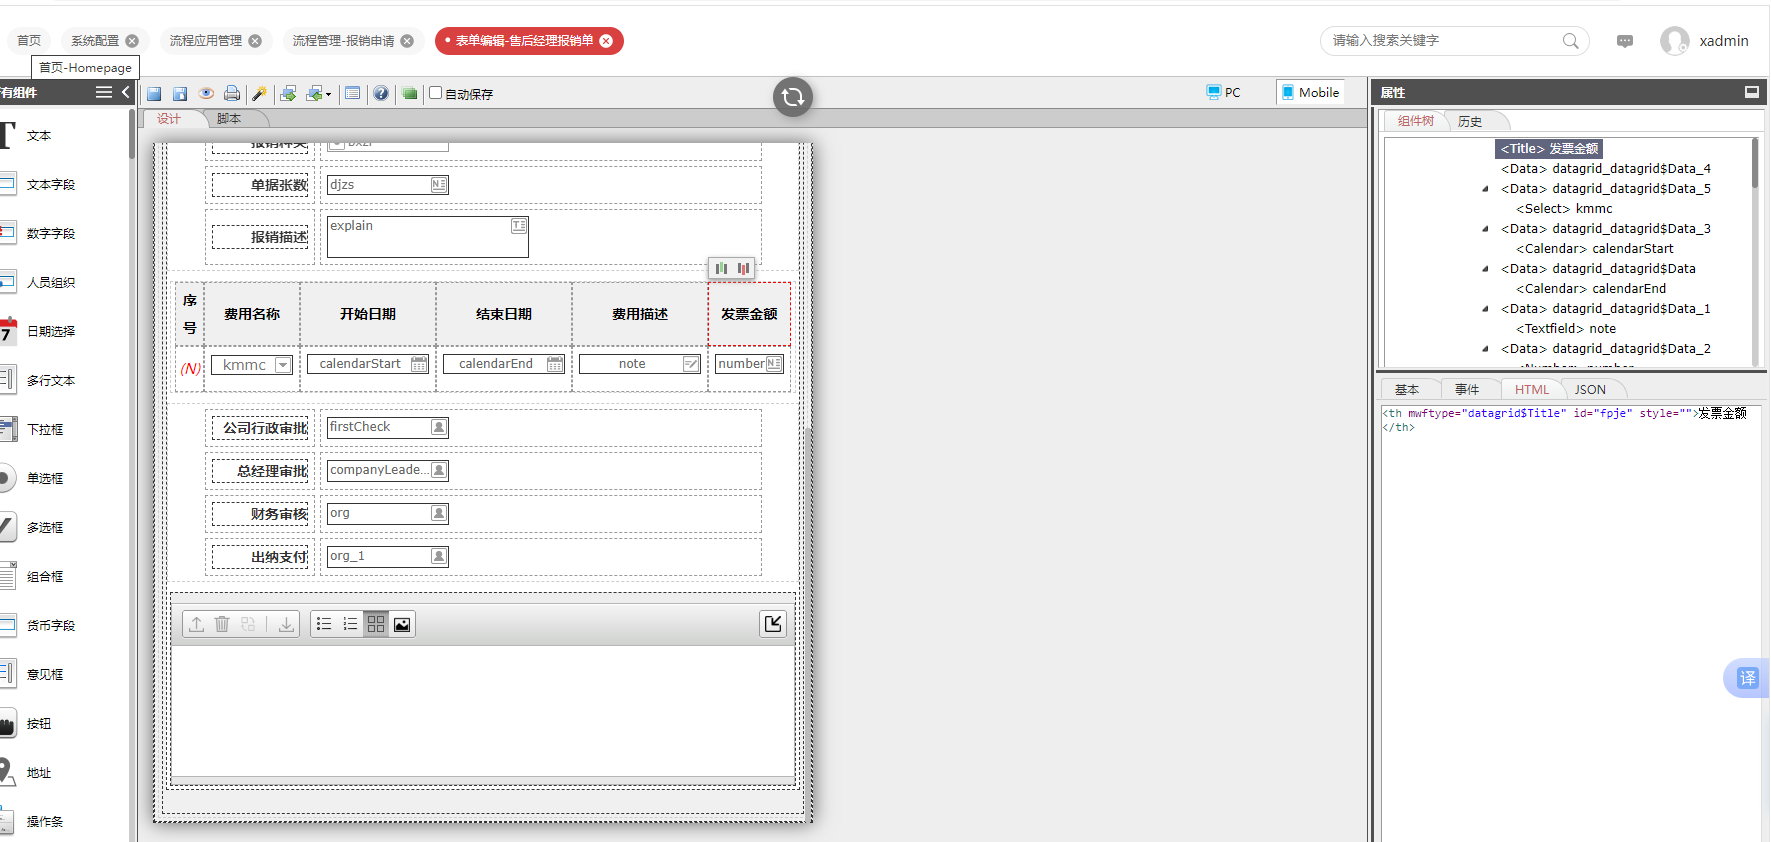Close the 系统配置 tab
The image size is (1771, 842).
click(132, 41)
